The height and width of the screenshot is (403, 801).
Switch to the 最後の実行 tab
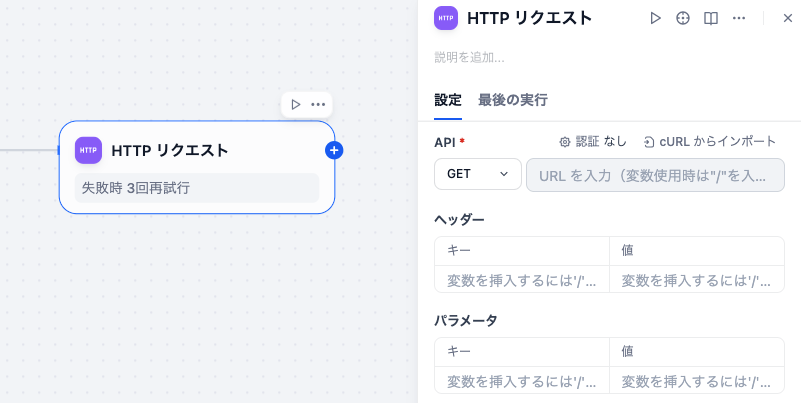[512, 100]
